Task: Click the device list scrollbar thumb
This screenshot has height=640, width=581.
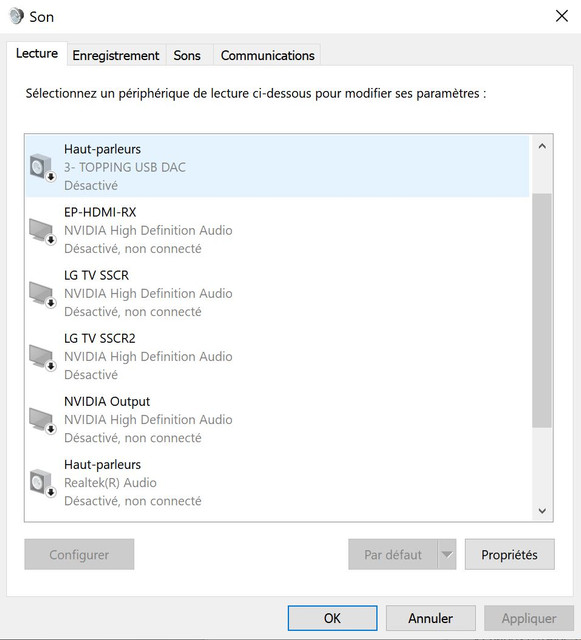Action: coord(542,310)
